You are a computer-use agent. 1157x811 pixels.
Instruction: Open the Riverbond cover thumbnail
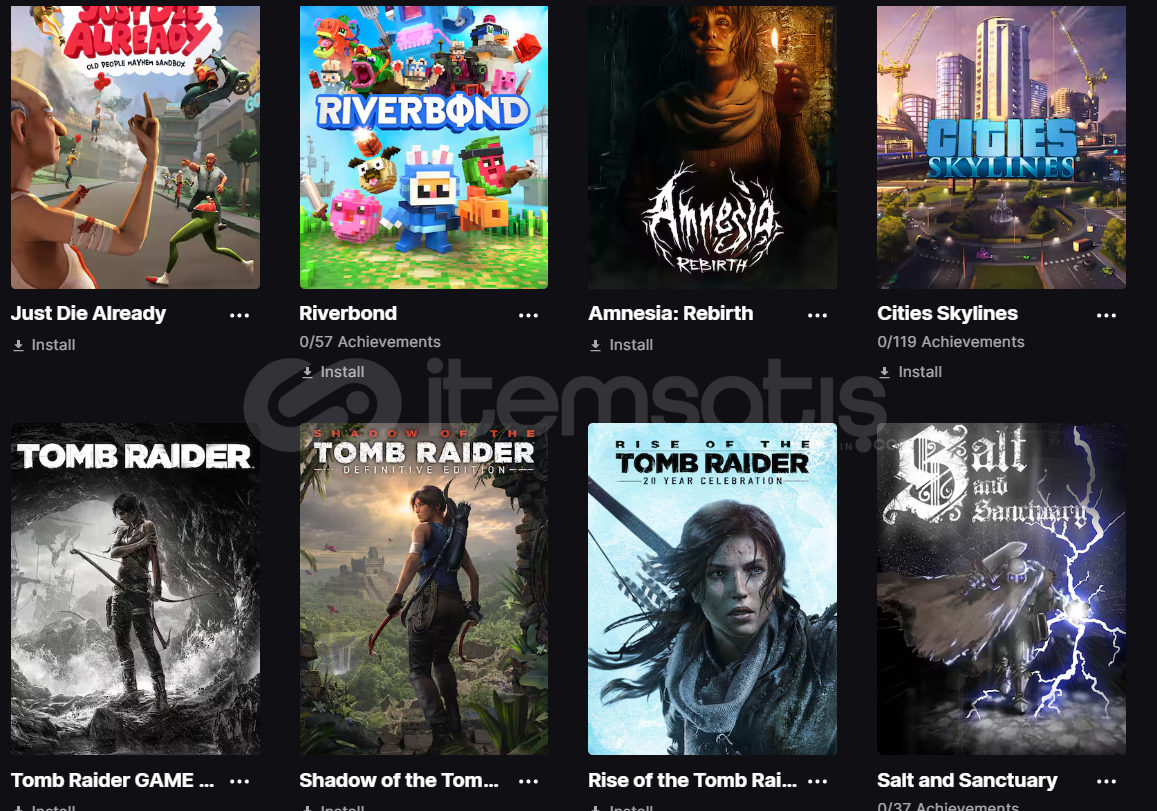coord(424,147)
